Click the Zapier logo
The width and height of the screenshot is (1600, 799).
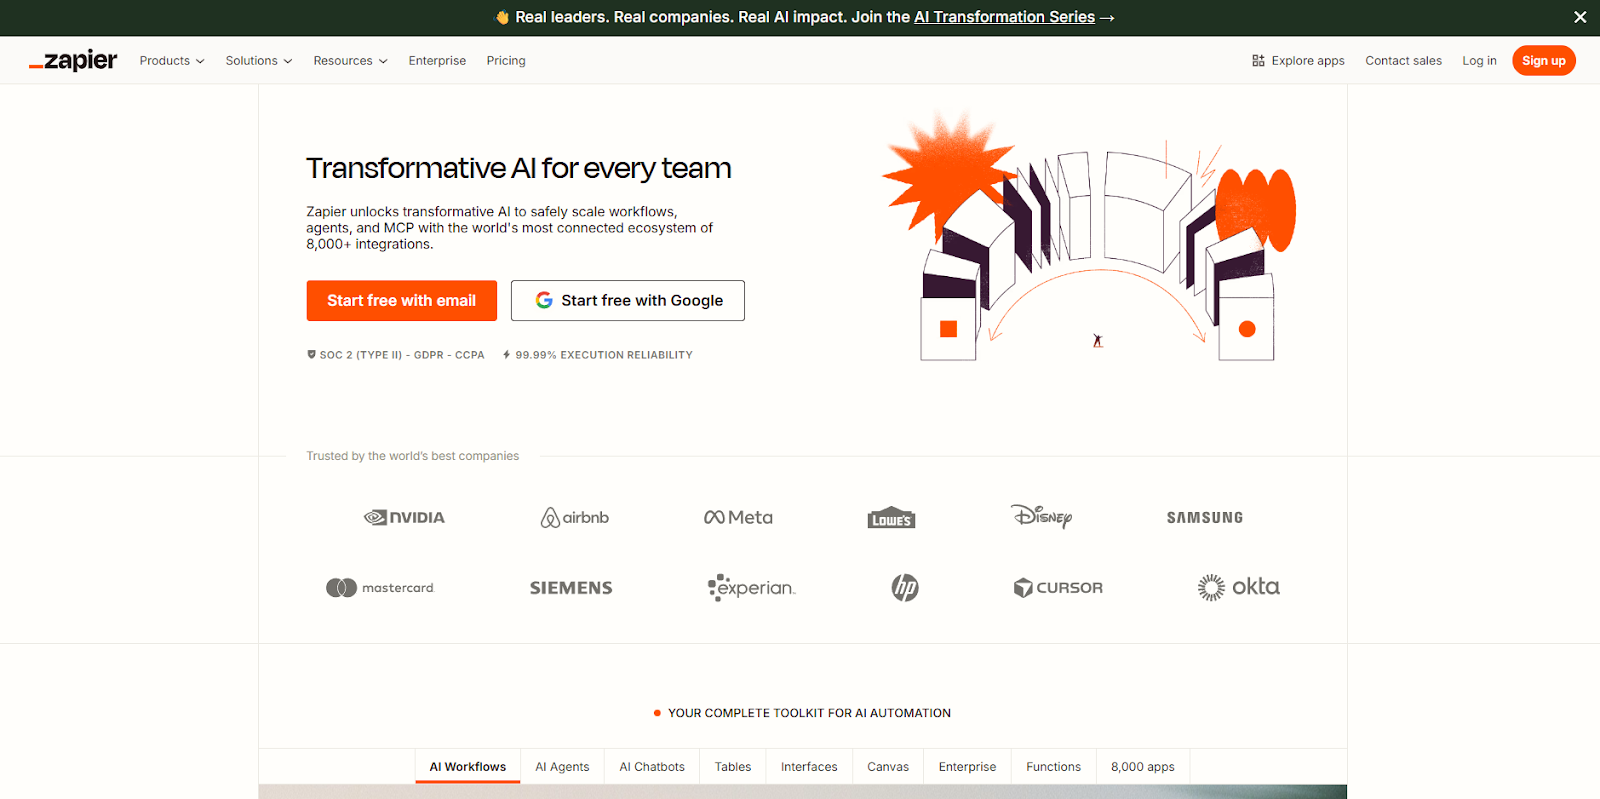point(73,61)
